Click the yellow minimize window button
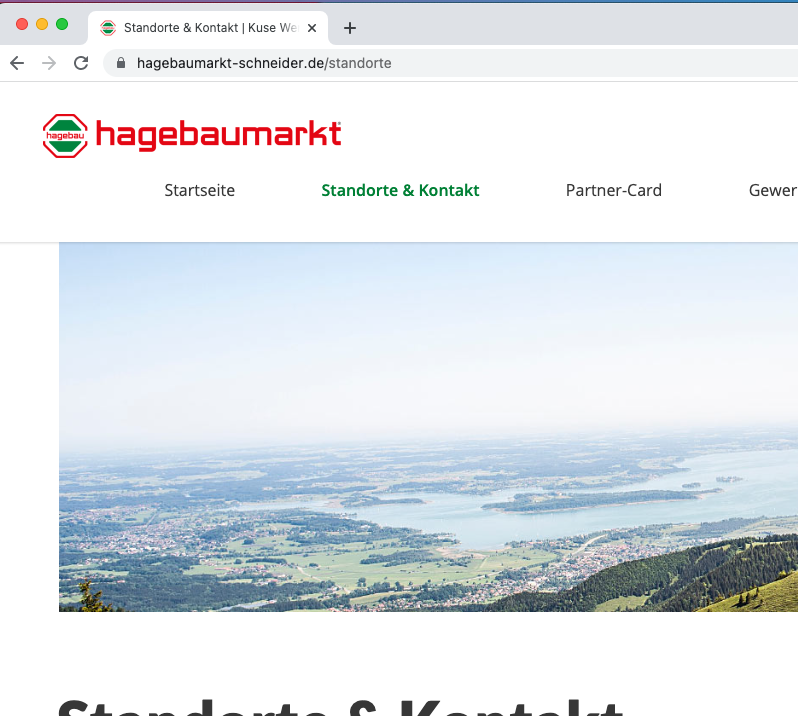798x716 pixels. [x=42, y=24]
